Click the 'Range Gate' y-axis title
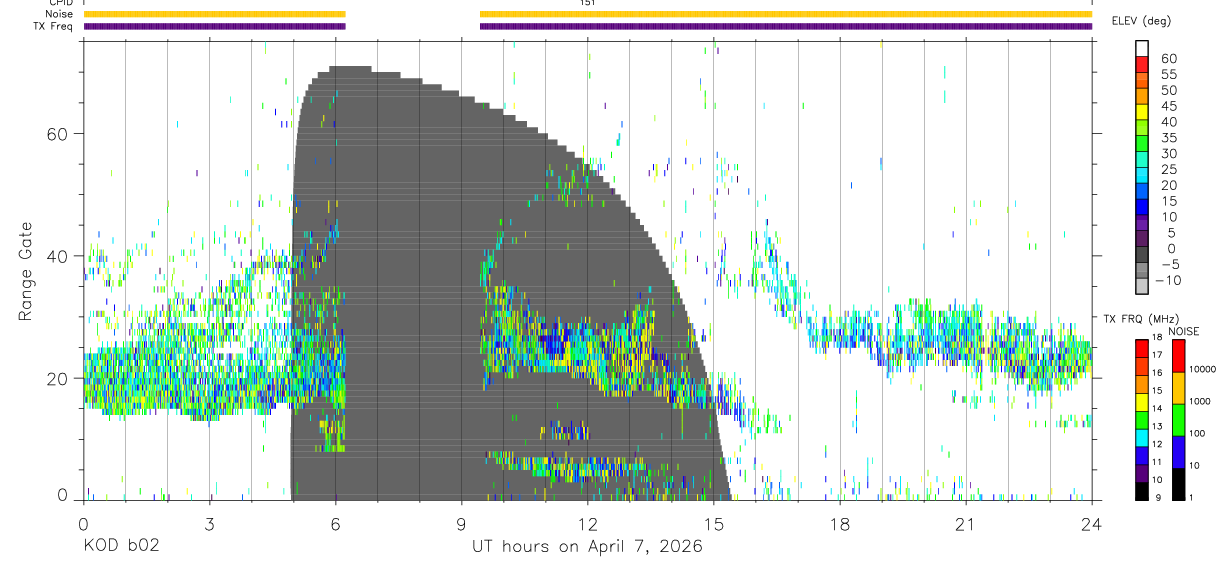This screenshot has width=1228, height=567. pos(26,272)
